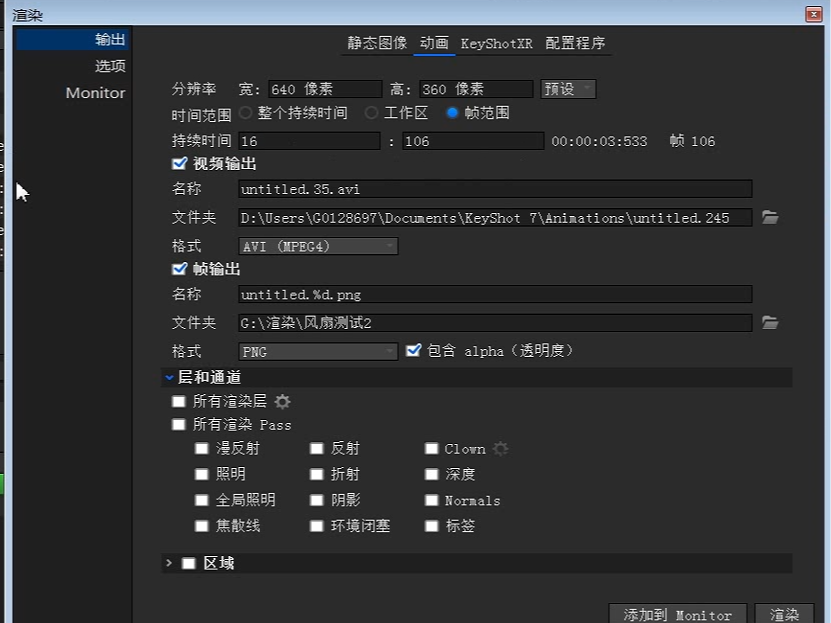
Task: Click the gear icon next to Clown pass
Action: pyautogui.click(x=500, y=449)
